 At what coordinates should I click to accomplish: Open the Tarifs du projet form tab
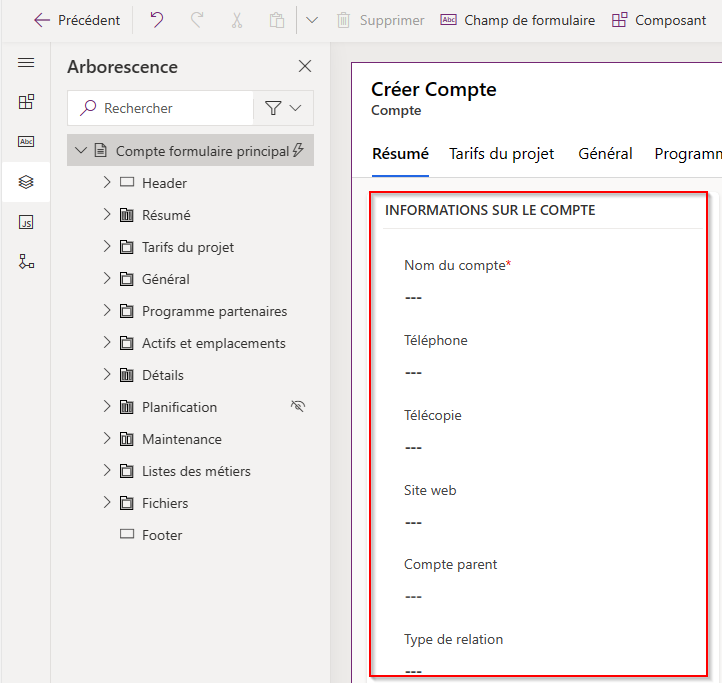[x=501, y=154]
